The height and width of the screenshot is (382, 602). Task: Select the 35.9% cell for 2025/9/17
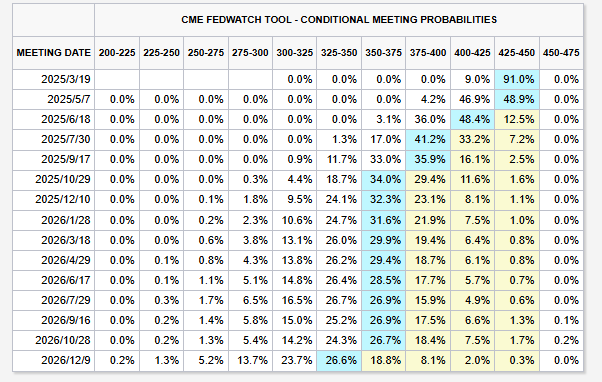tap(428, 159)
